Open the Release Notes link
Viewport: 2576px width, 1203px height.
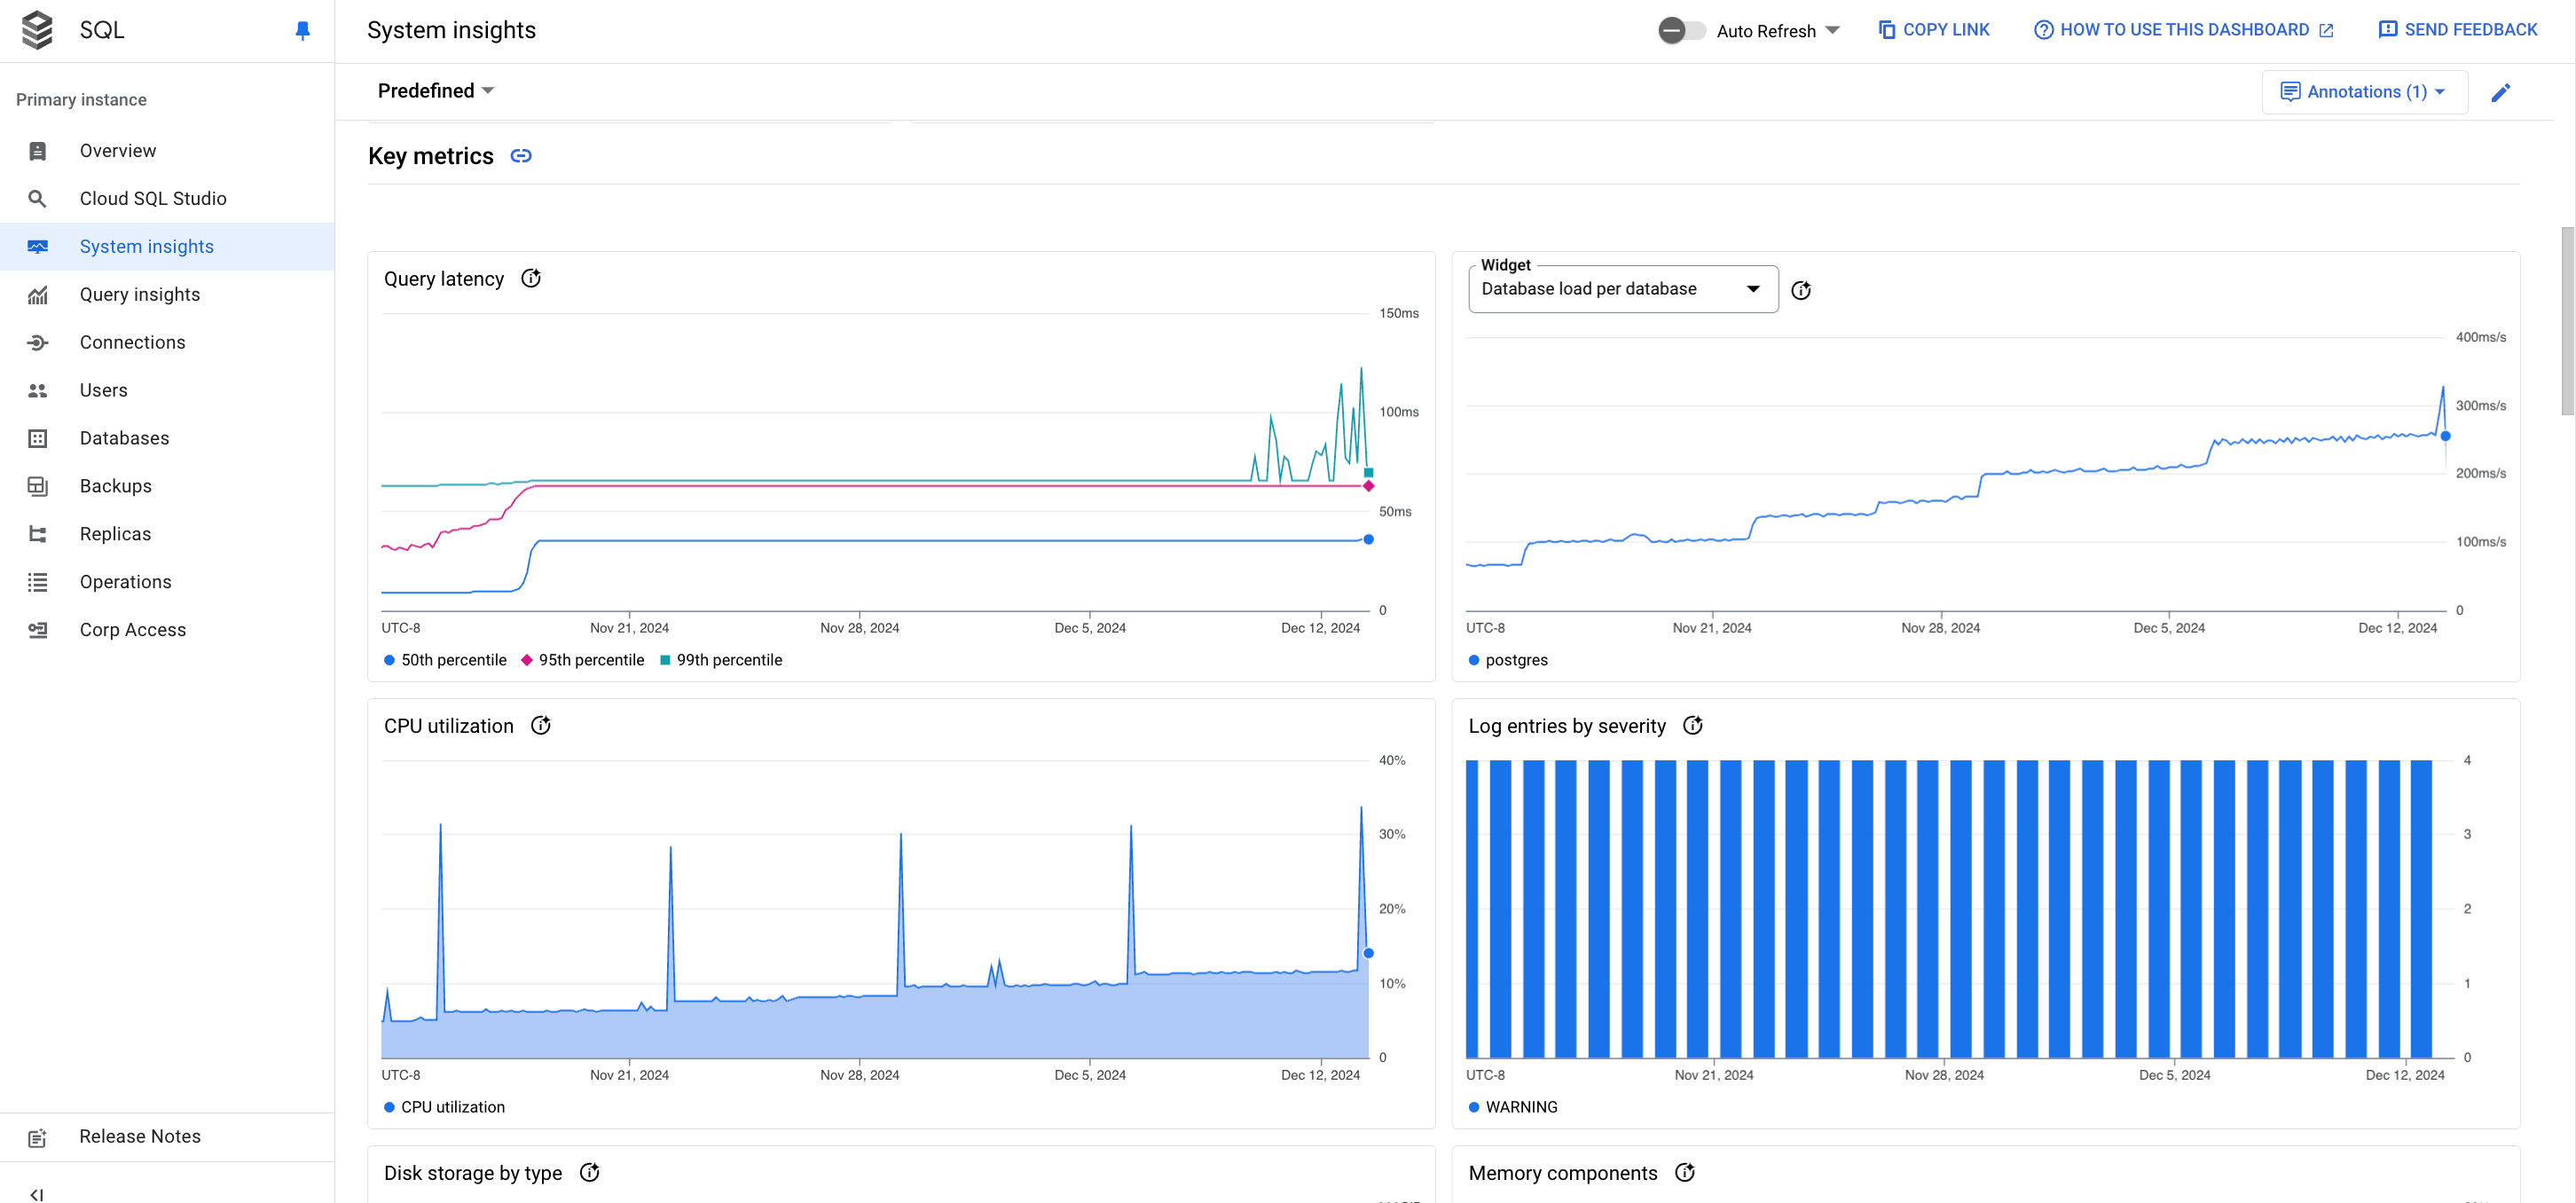click(x=139, y=1136)
